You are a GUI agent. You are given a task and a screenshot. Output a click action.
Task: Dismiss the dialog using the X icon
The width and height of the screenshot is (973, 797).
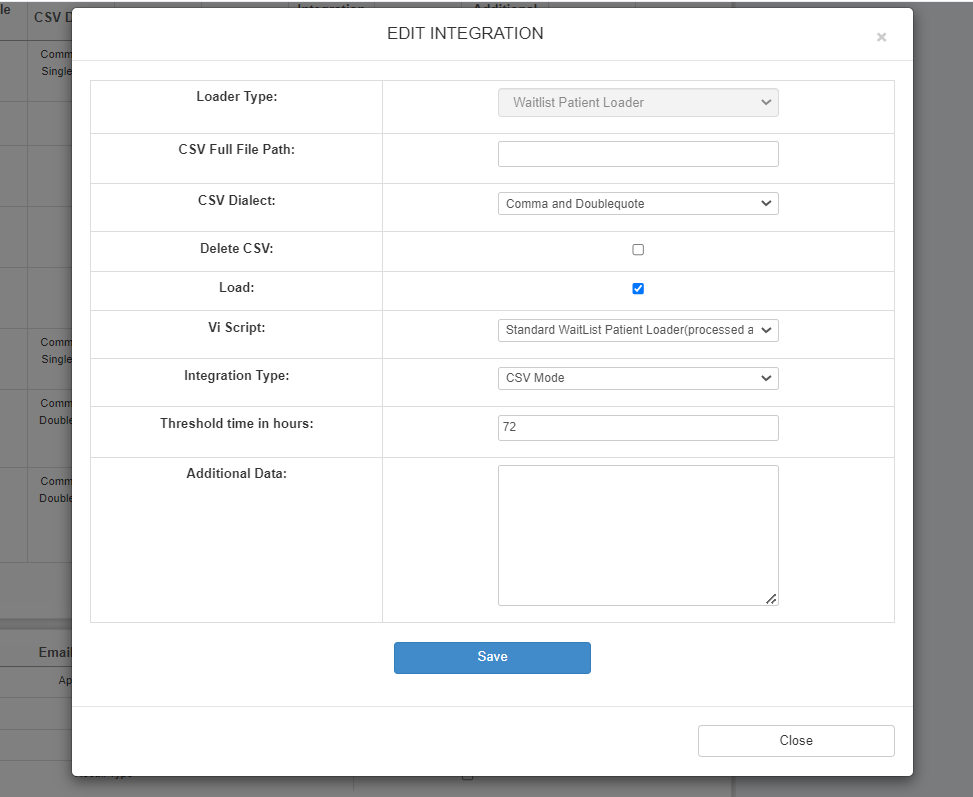pos(881,37)
